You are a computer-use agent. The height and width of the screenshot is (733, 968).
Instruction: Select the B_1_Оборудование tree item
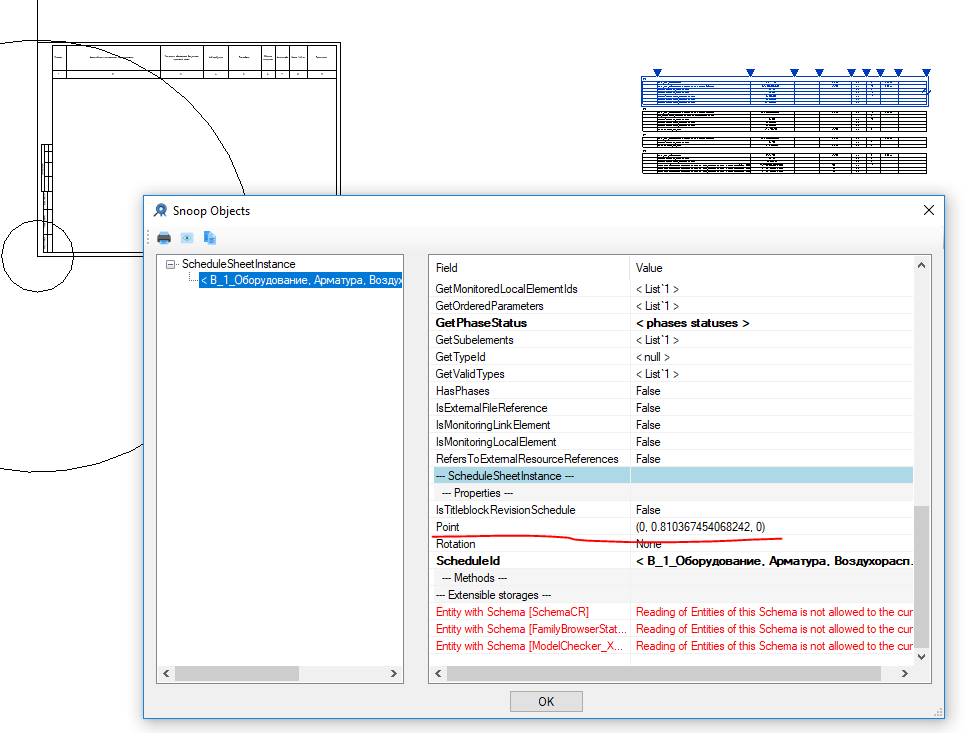[x=301, y=280]
